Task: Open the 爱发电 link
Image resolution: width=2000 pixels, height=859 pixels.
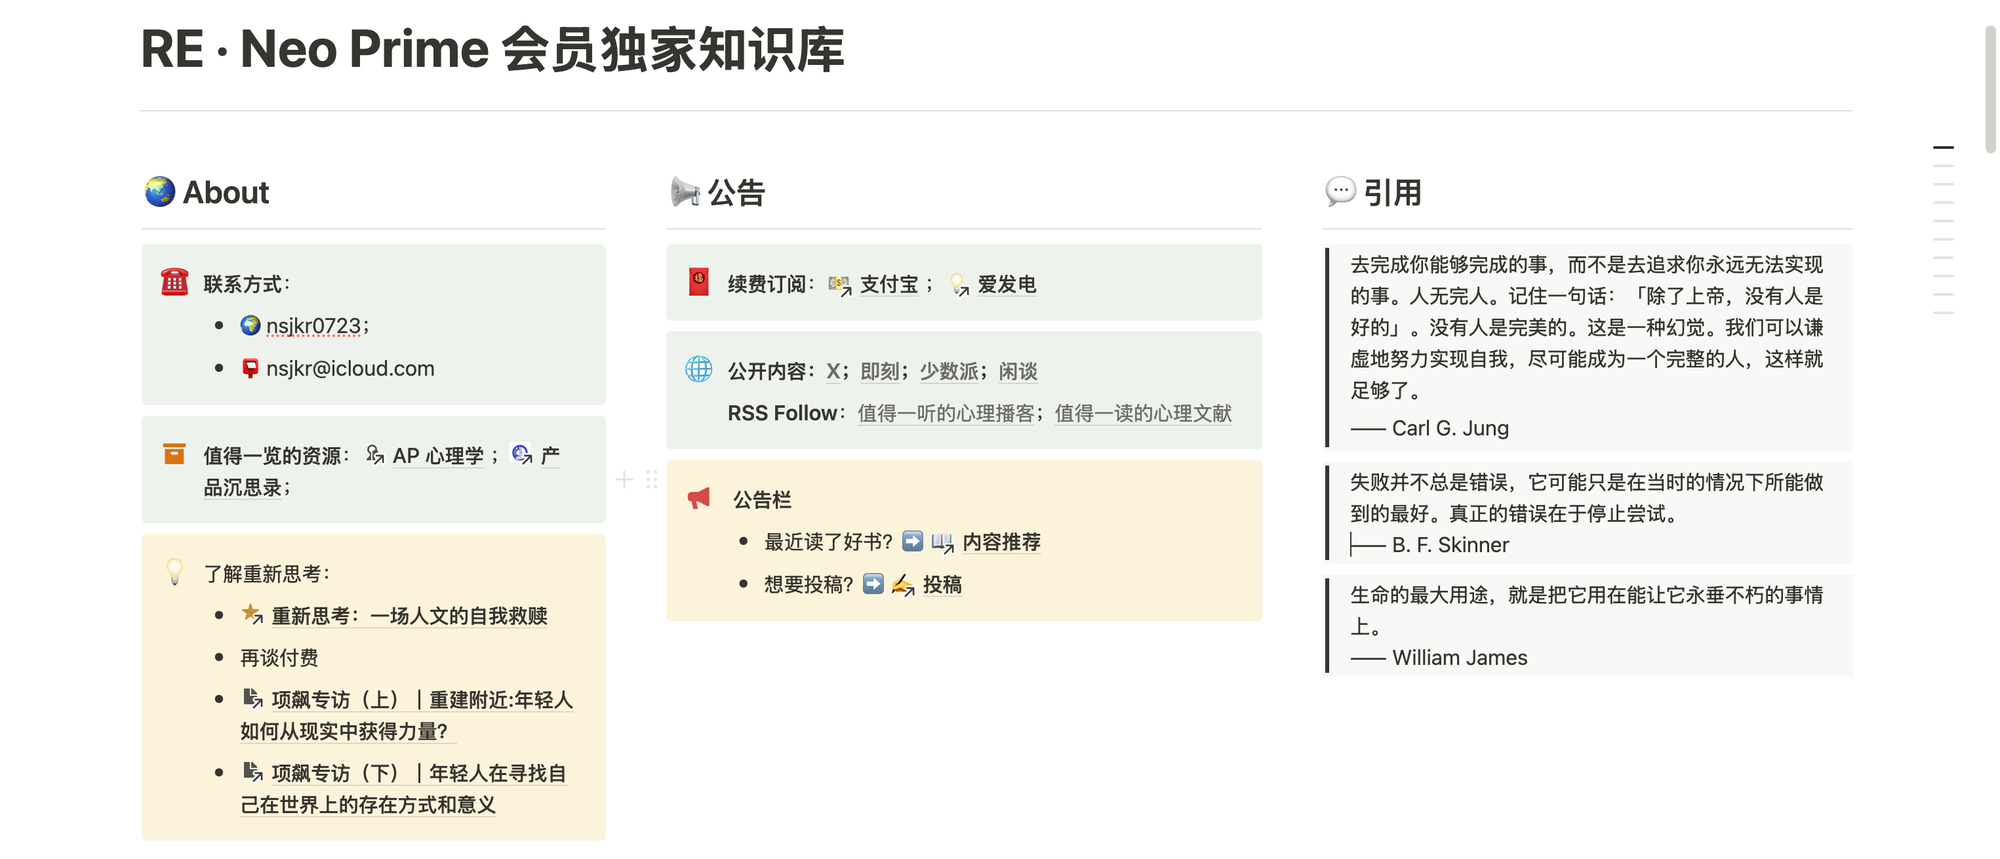Action: click(x=1006, y=285)
